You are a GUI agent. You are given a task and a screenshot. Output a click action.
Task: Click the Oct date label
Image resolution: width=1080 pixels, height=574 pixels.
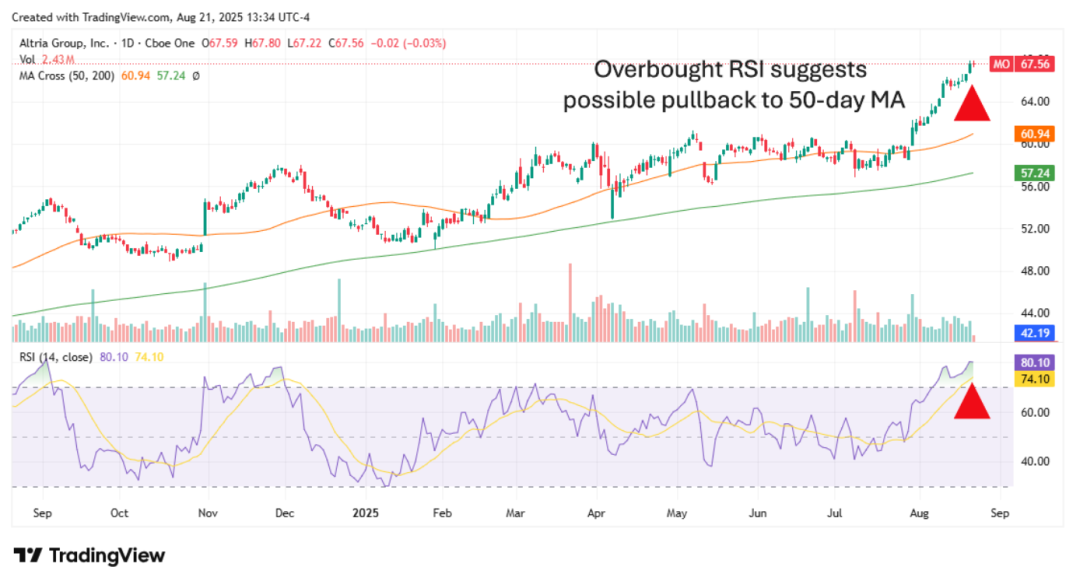pos(119,513)
